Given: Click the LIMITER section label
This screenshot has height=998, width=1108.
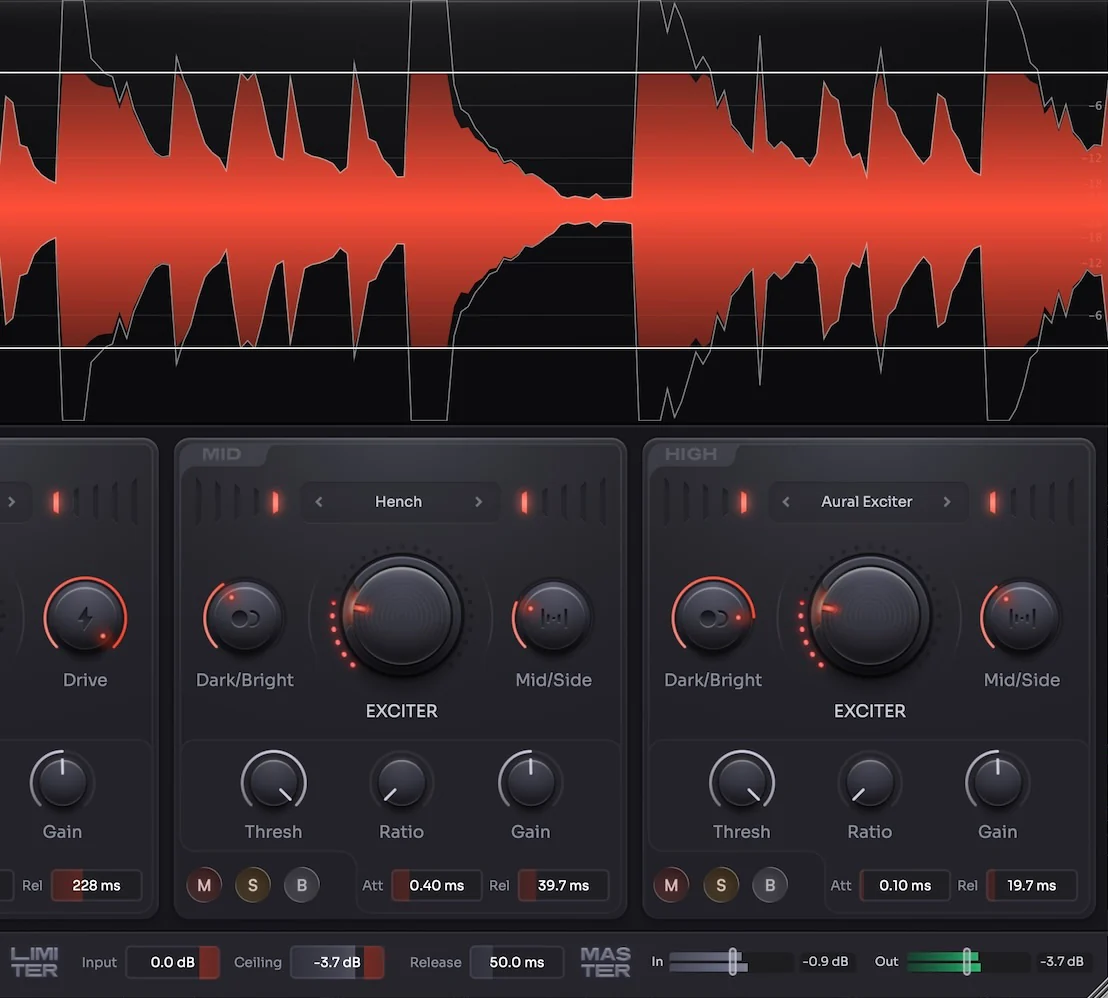Looking at the screenshot, I should 35,962.
